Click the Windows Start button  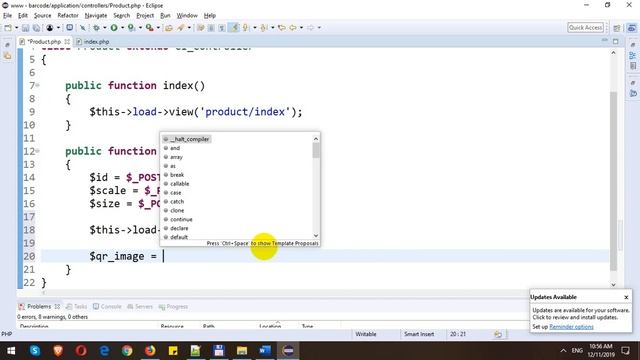(x=11, y=351)
